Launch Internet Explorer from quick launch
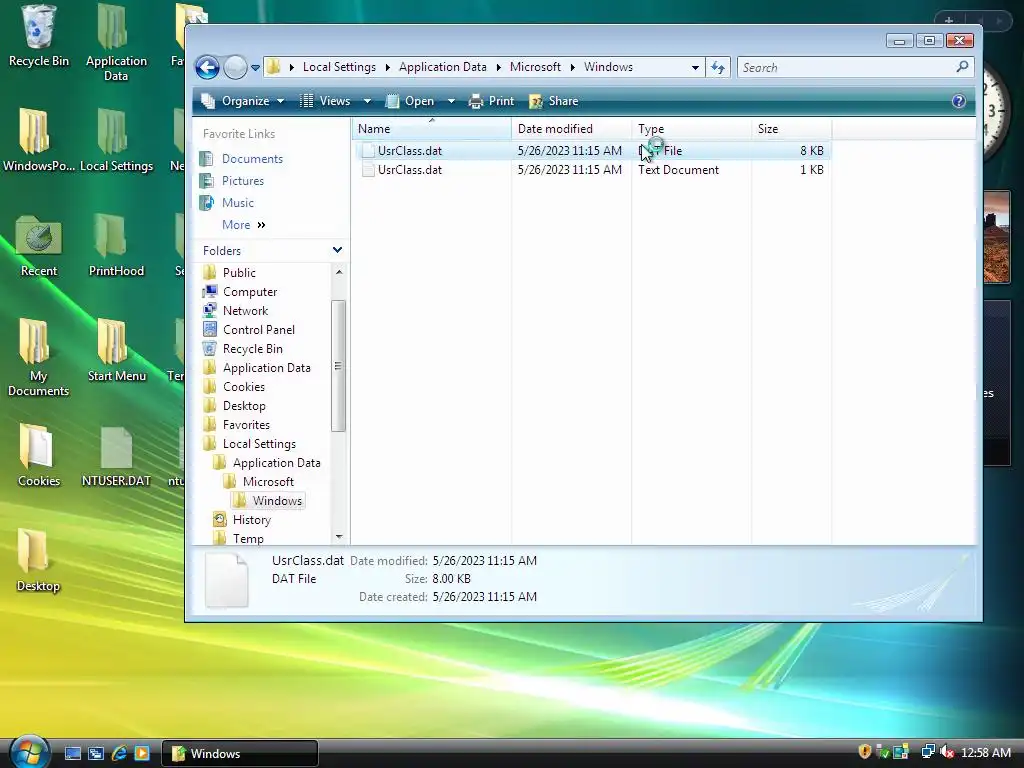The width and height of the screenshot is (1024, 768). coord(119,754)
